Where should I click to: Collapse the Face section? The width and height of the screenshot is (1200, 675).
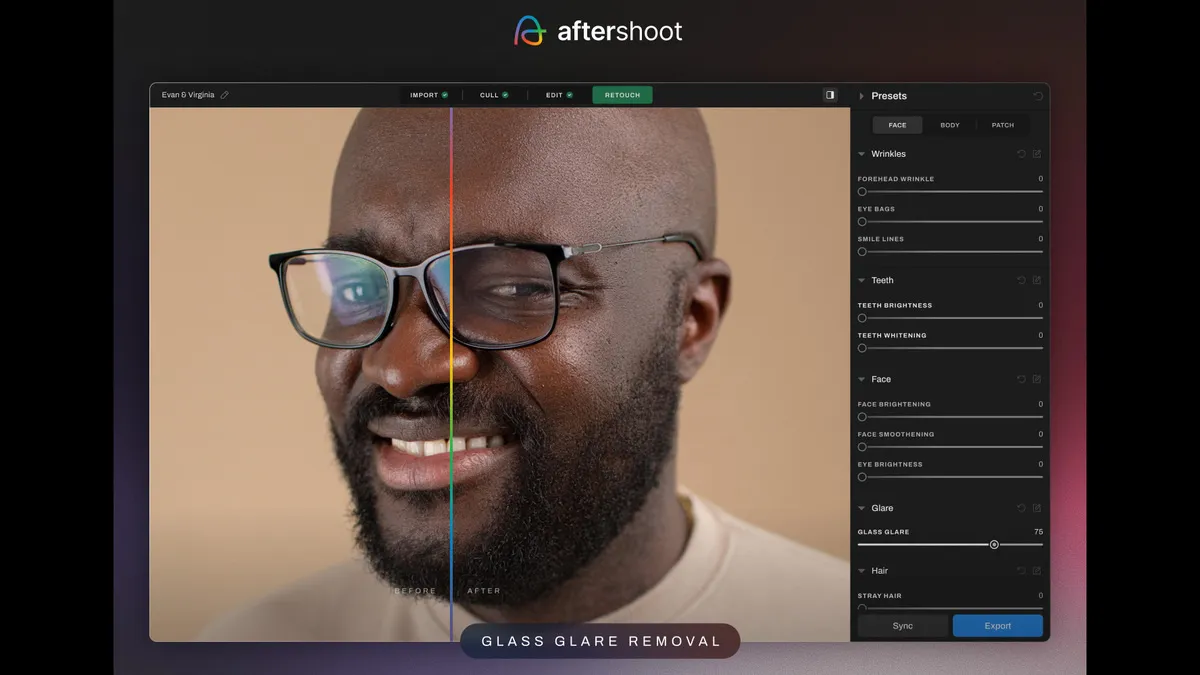[861, 379]
